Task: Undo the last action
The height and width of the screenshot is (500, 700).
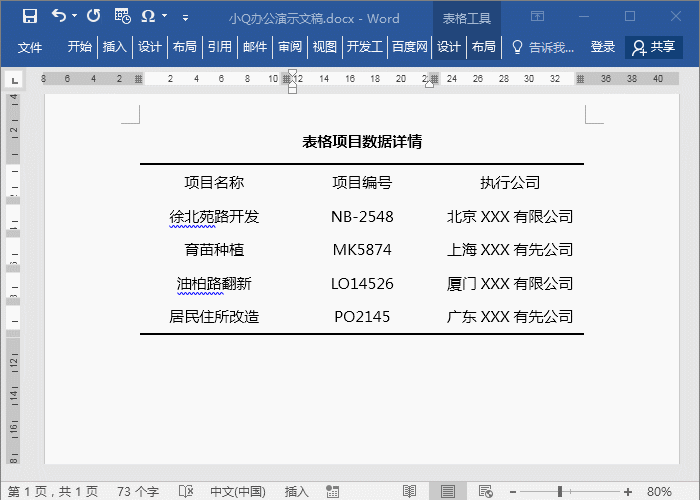Action: [59, 16]
